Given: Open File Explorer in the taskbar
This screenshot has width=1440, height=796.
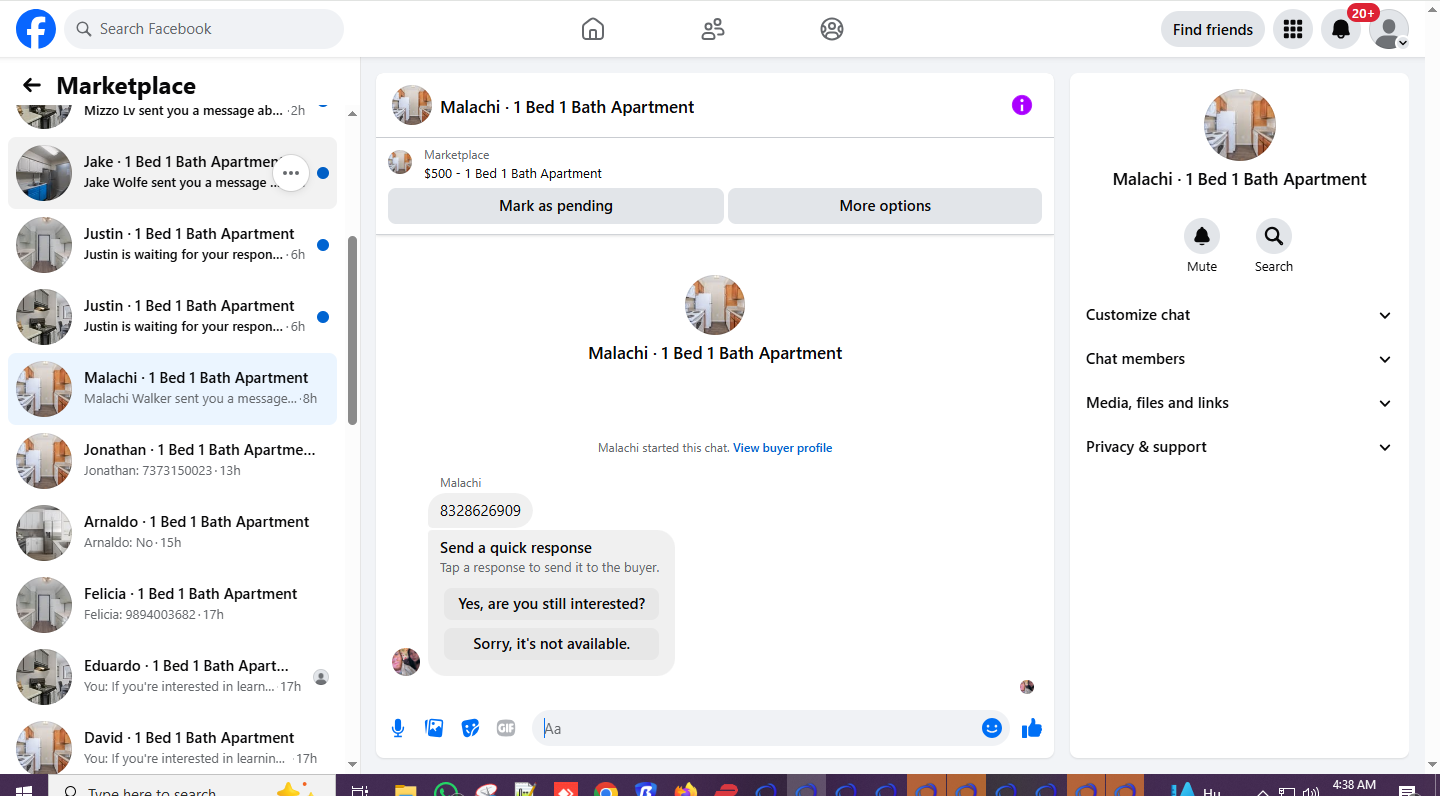Looking at the screenshot, I should (405, 790).
